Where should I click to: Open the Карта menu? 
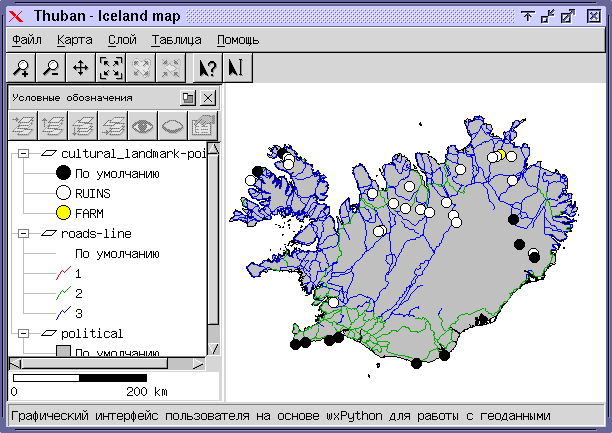pyautogui.click(x=75, y=40)
